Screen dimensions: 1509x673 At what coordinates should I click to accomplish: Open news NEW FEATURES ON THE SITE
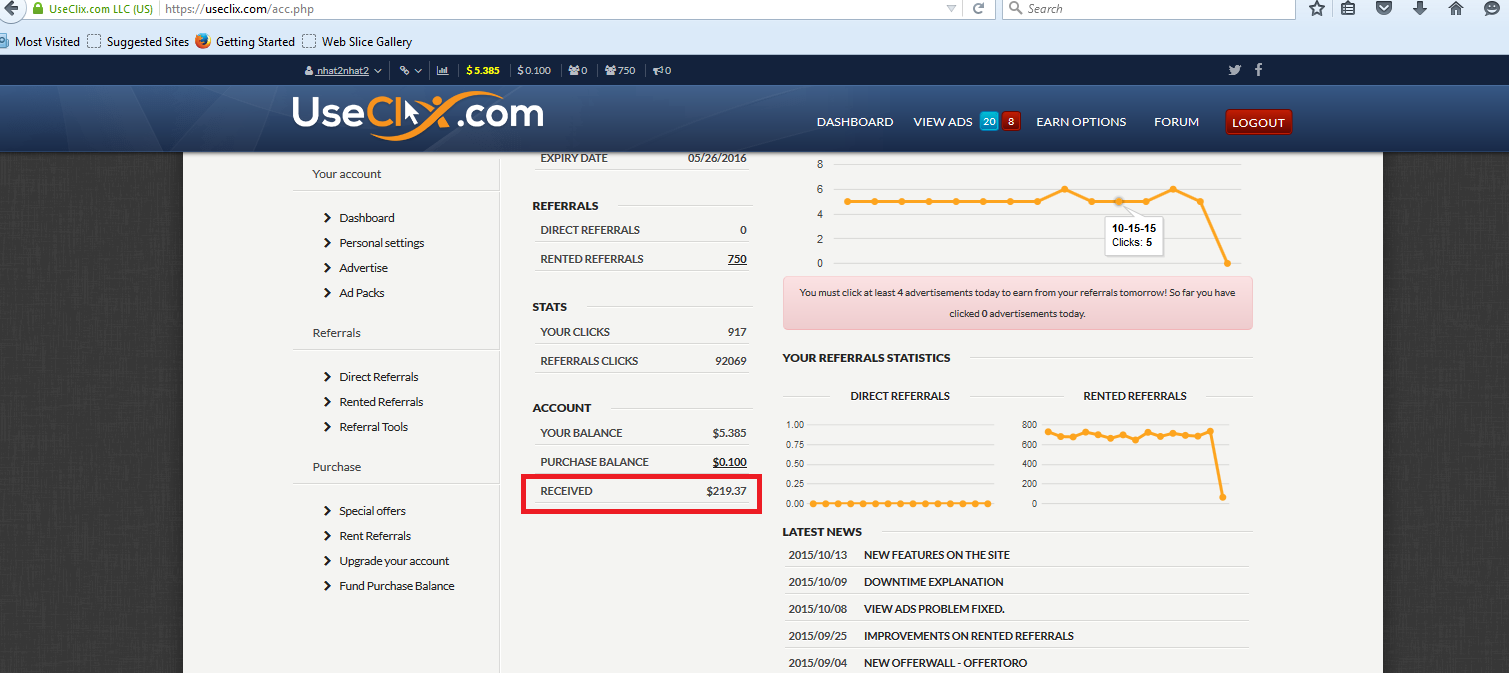936,555
